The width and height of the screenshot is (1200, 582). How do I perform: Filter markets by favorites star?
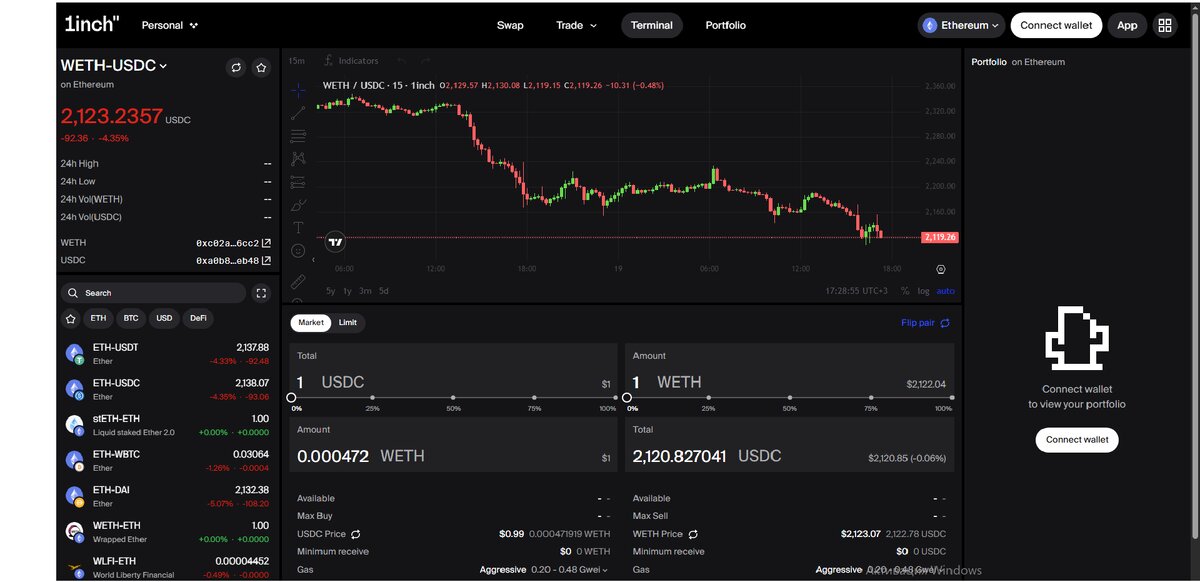click(x=70, y=319)
